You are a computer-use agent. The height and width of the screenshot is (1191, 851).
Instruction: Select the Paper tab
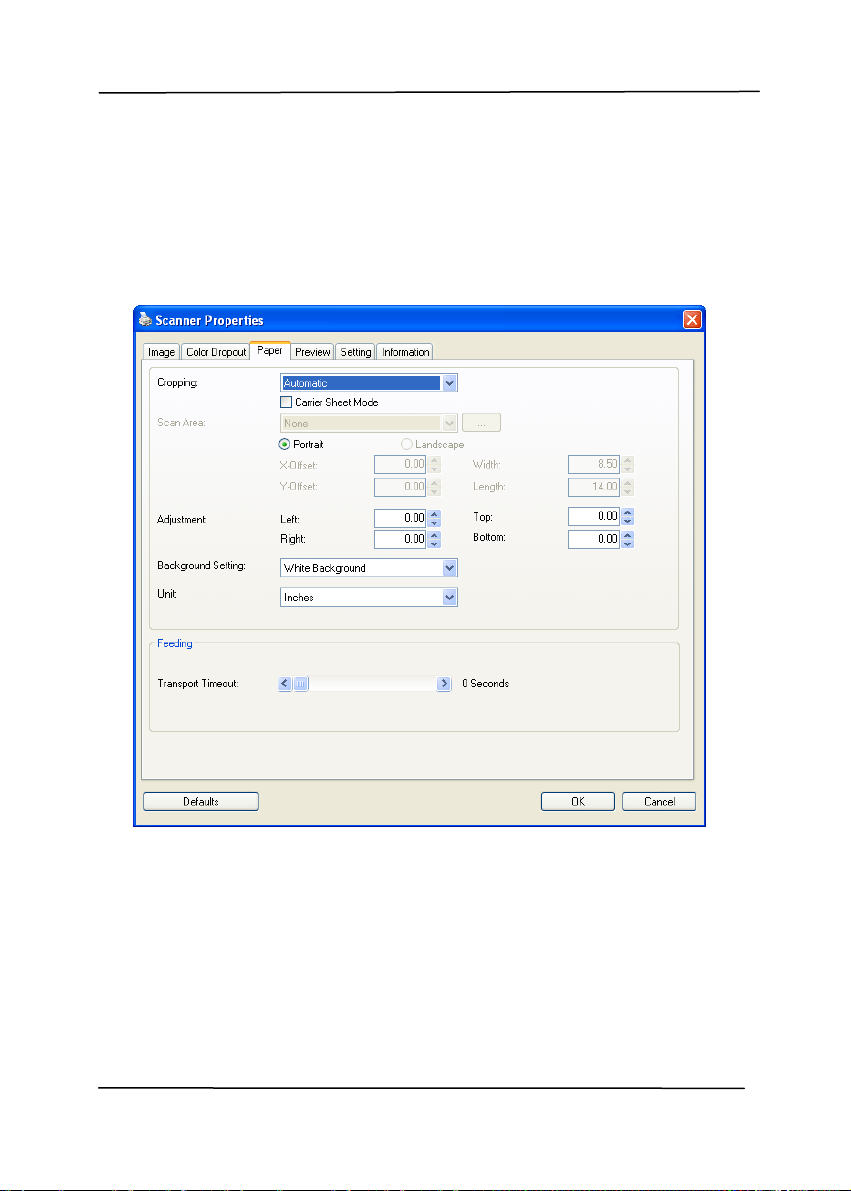[270, 350]
